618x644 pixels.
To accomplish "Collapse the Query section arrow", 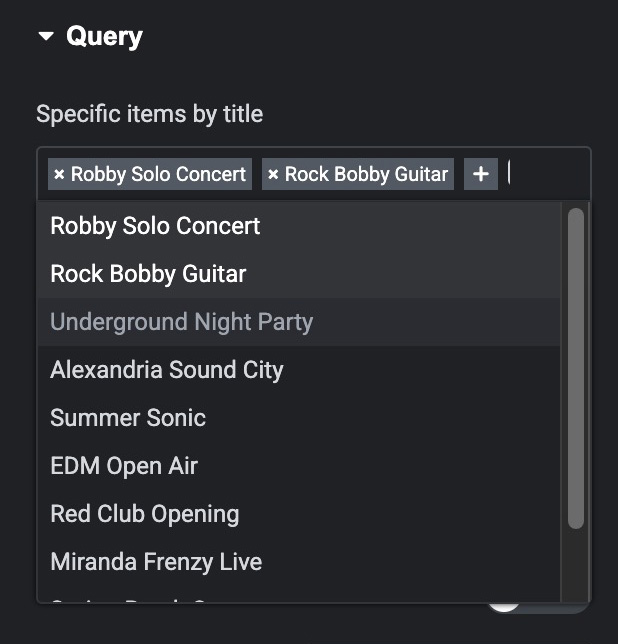I will 46,37.
